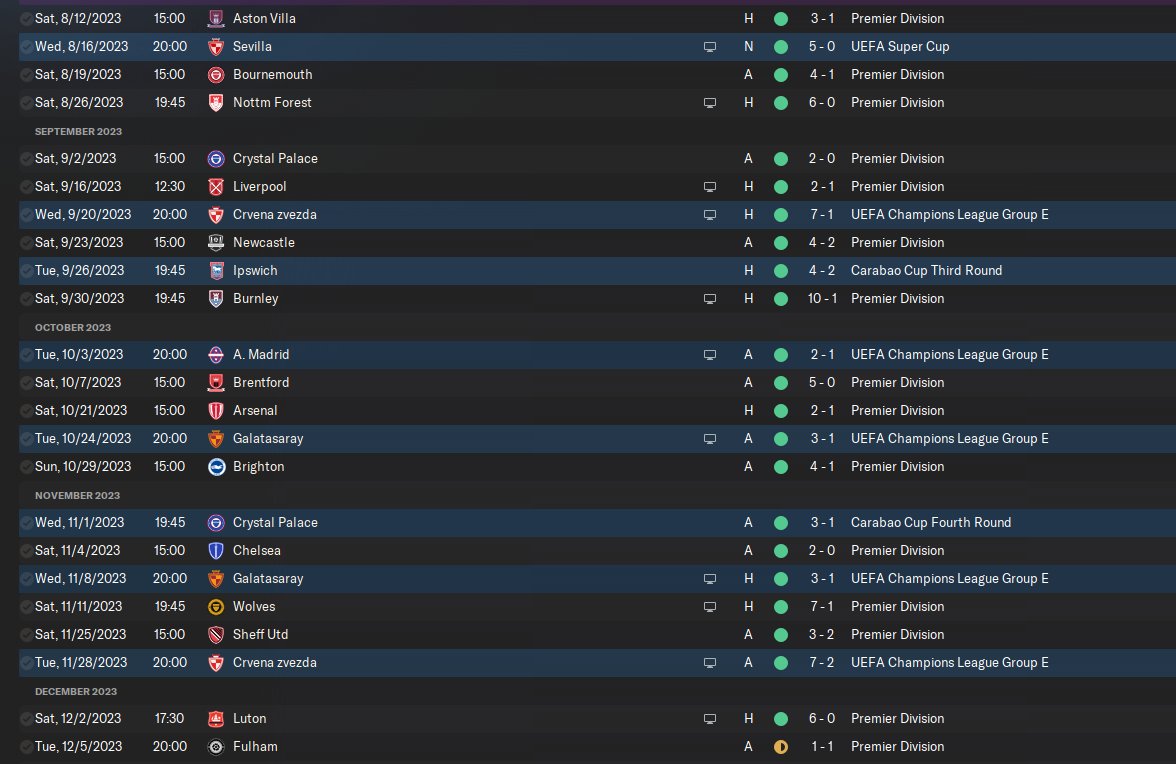This screenshot has height=764, width=1176.
Task: Click the Aston Villa club badge
Action: pyautogui.click(x=215, y=18)
